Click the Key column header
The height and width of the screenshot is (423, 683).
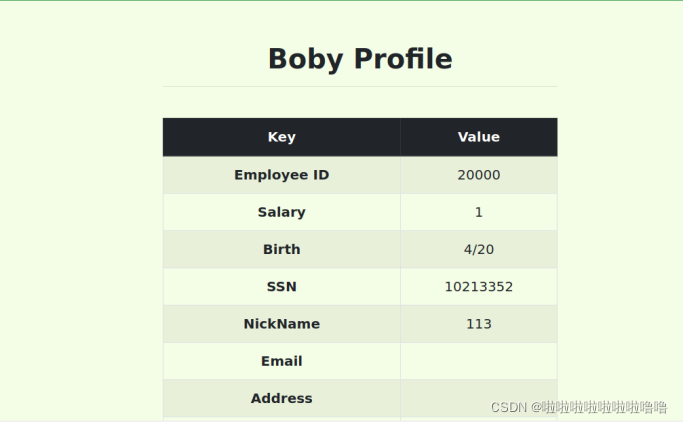pyautogui.click(x=281, y=137)
